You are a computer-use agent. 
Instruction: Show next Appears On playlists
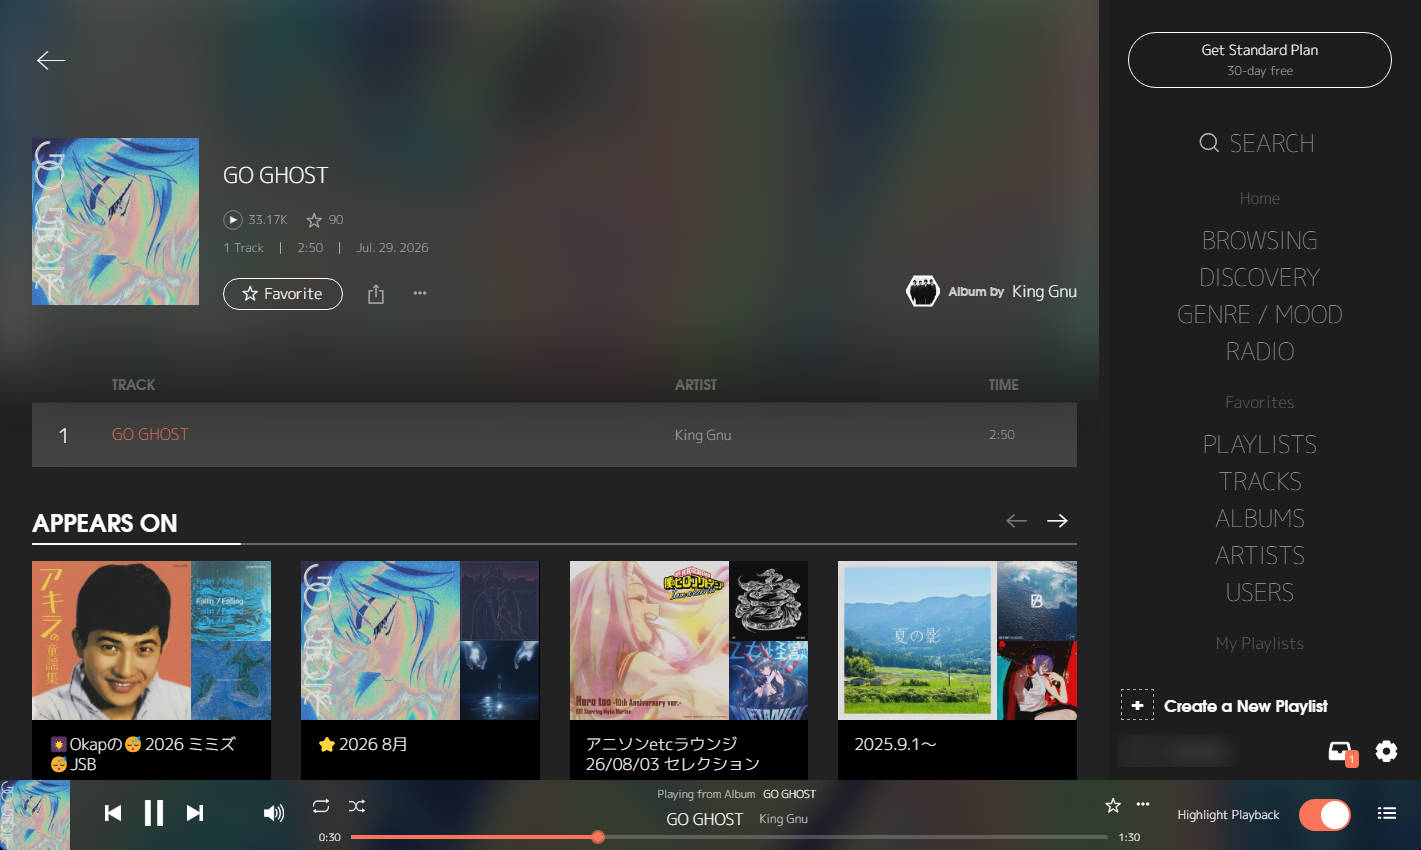1057,520
